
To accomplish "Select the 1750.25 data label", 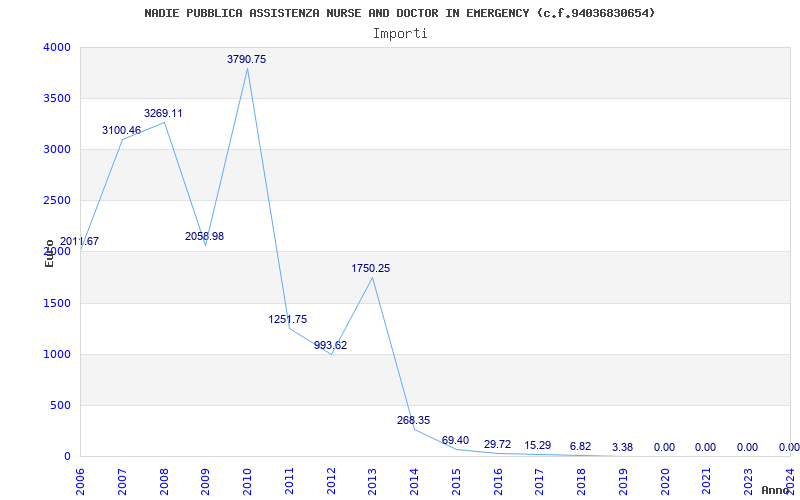I will 371,268.
